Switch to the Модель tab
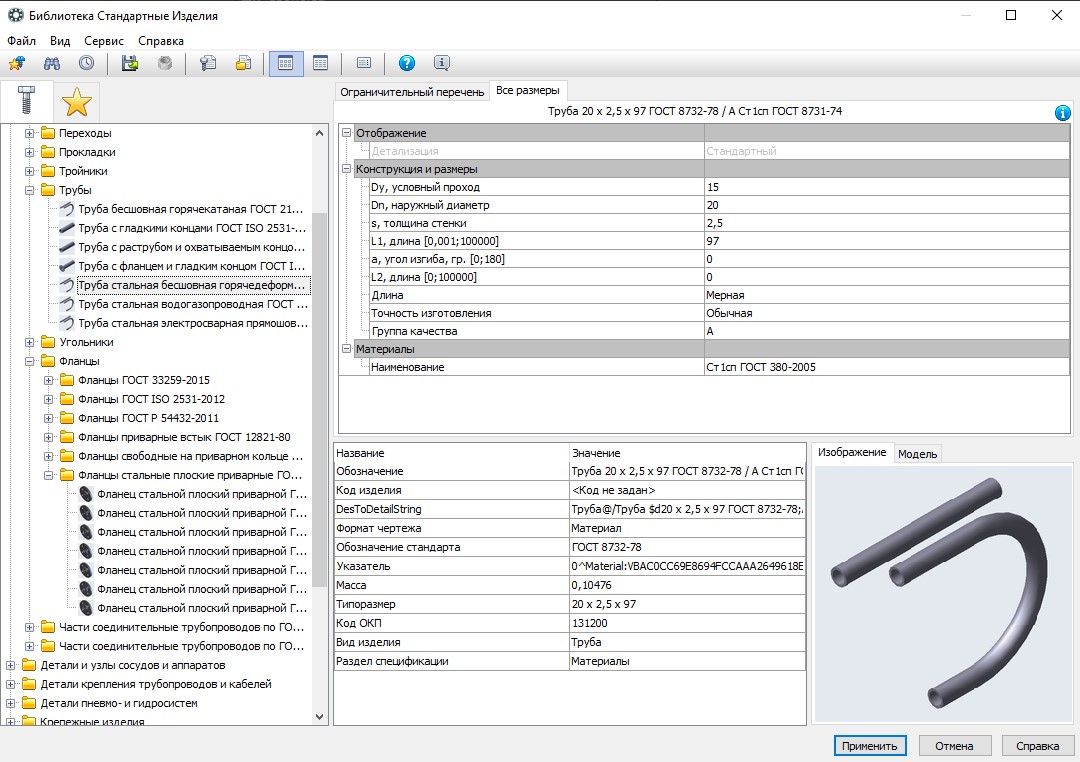This screenshot has width=1080, height=762. 917,454
